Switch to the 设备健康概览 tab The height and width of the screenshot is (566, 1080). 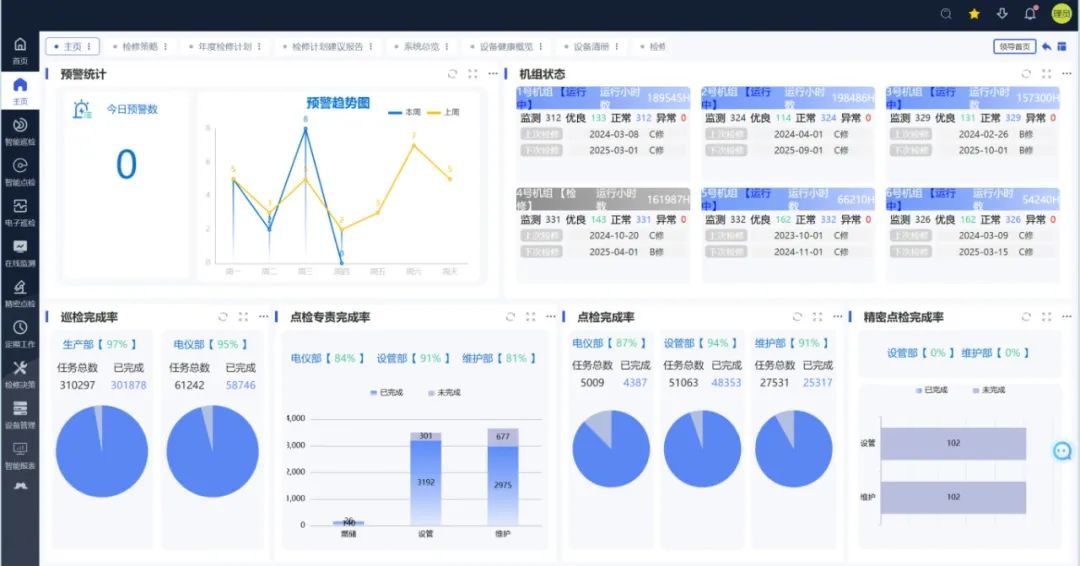(506, 47)
